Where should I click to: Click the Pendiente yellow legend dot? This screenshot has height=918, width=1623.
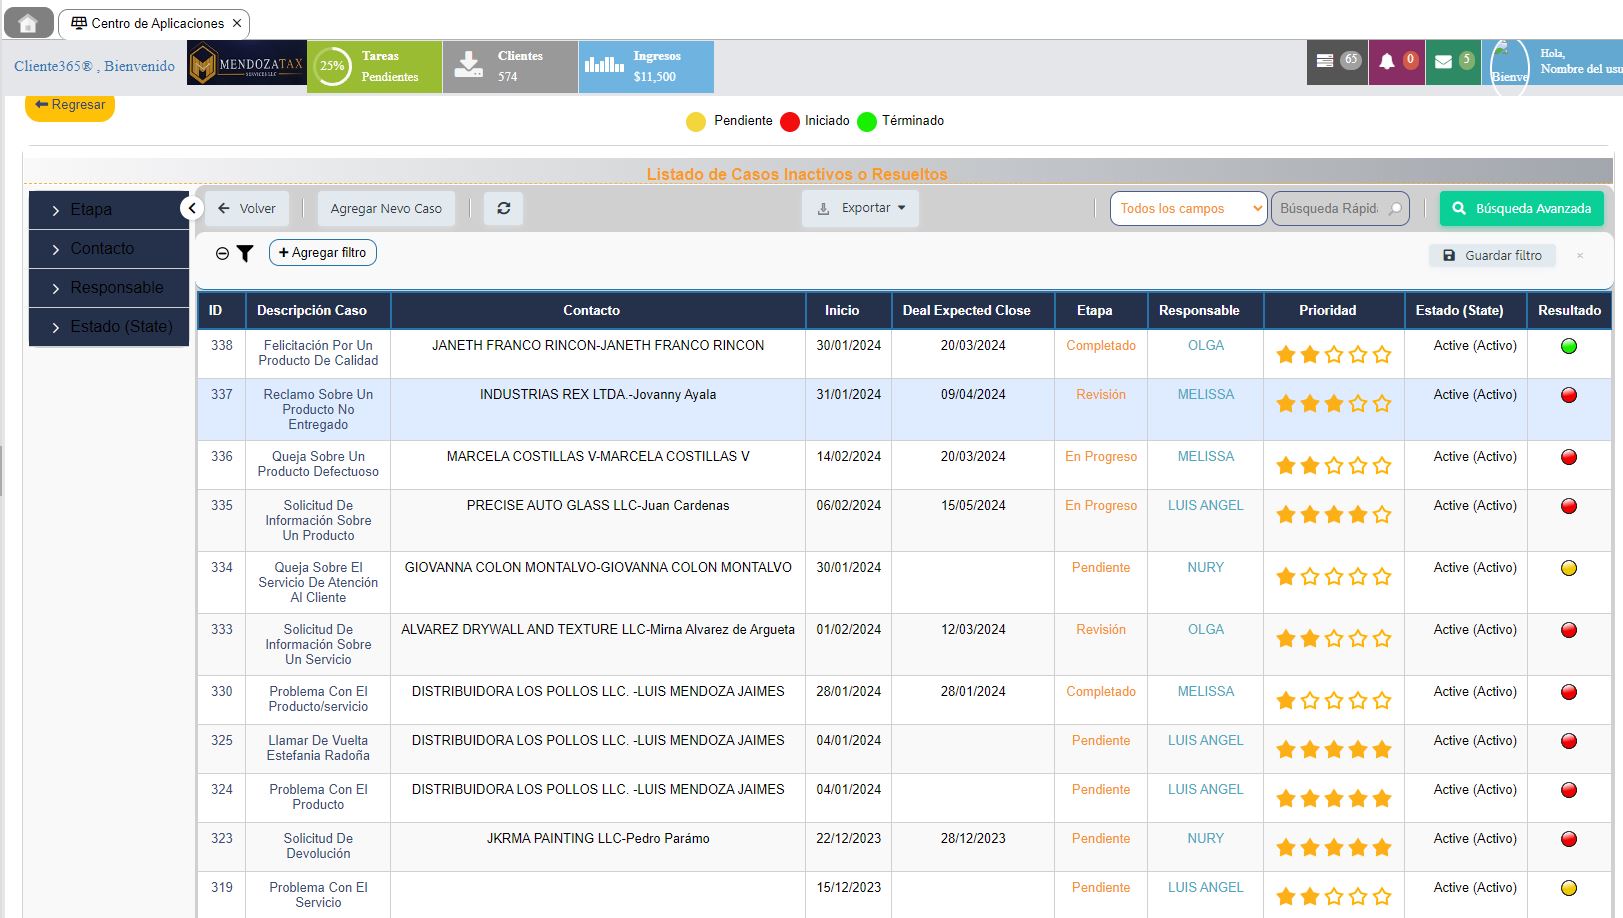[696, 122]
